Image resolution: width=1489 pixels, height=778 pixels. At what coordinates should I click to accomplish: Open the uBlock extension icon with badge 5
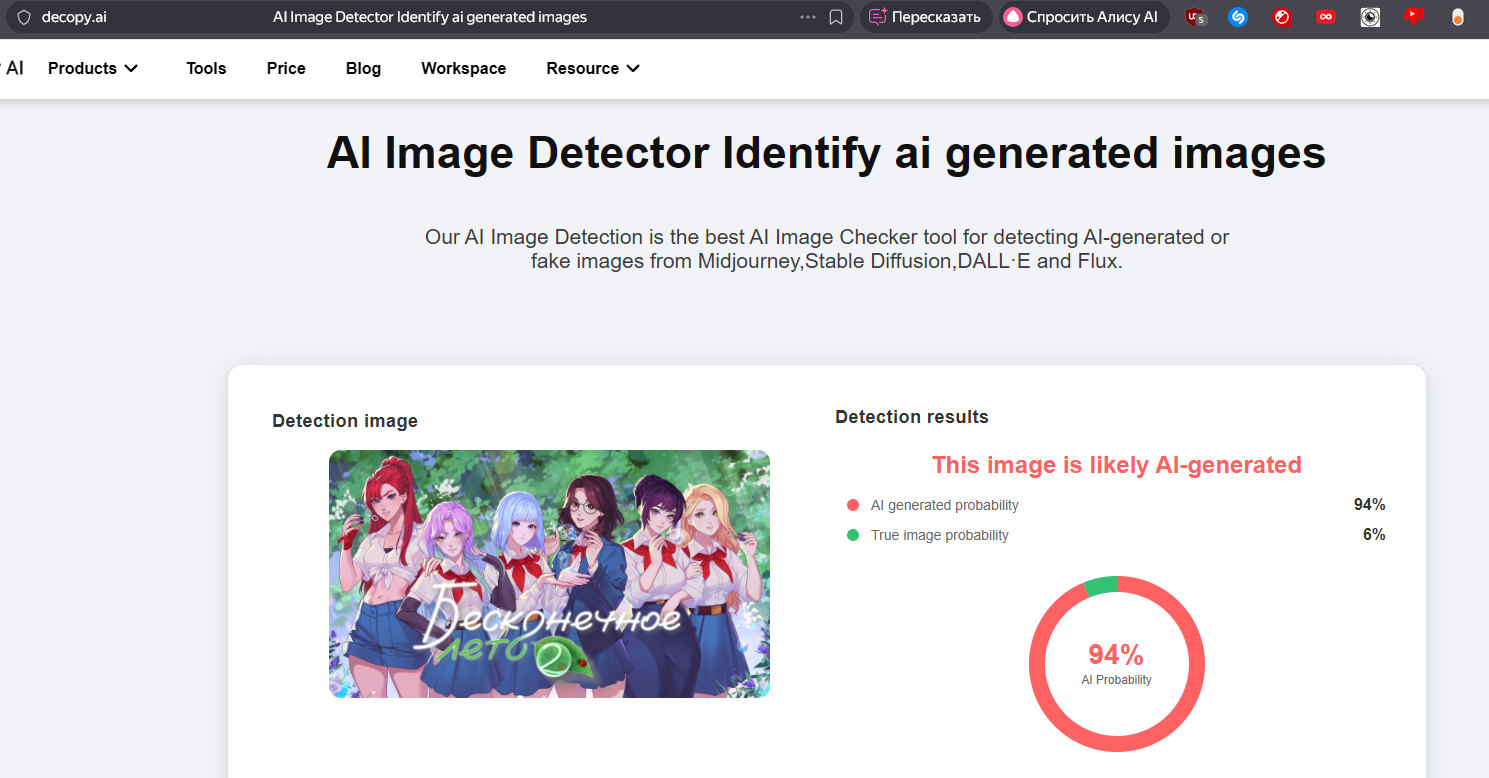pyautogui.click(x=1196, y=17)
